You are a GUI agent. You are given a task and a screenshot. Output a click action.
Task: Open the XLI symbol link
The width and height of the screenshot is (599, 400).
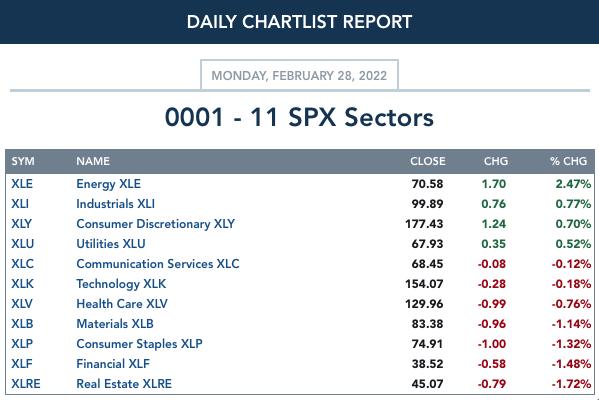tap(20, 204)
